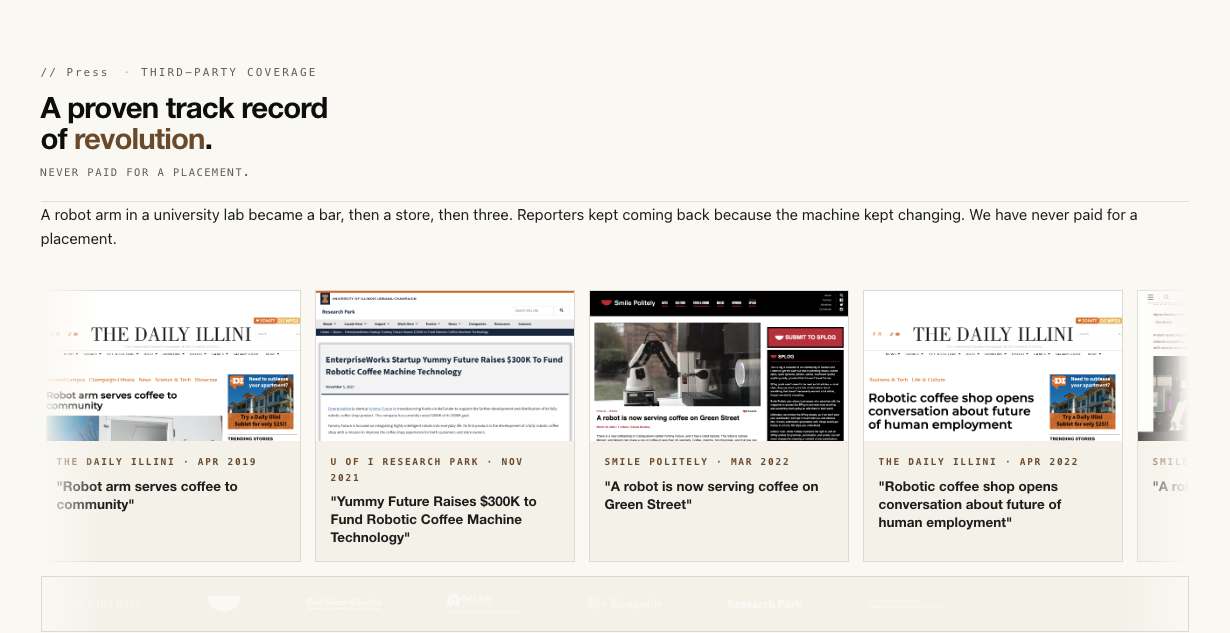Click the "A proven track record" heading
This screenshot has height=633, width=1230.
(184, 108)
